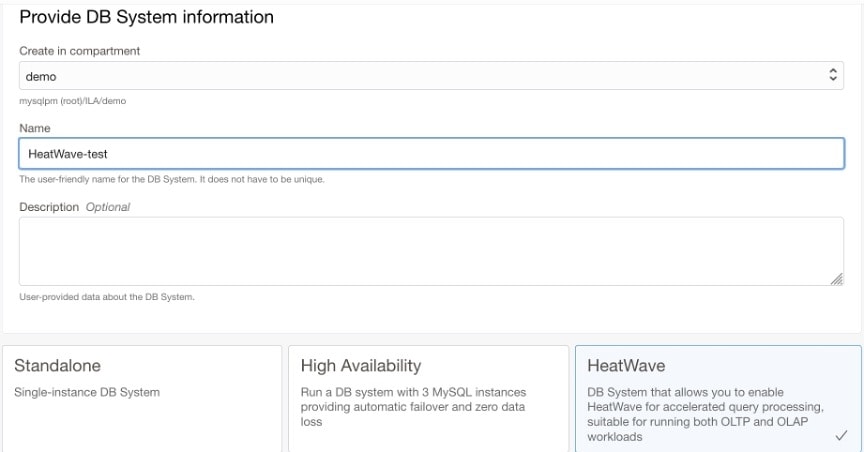The width and height of the screenshot is (864, 452).
Task: Click the user-friendly name hint text
Action: click(x=172, y=179)
